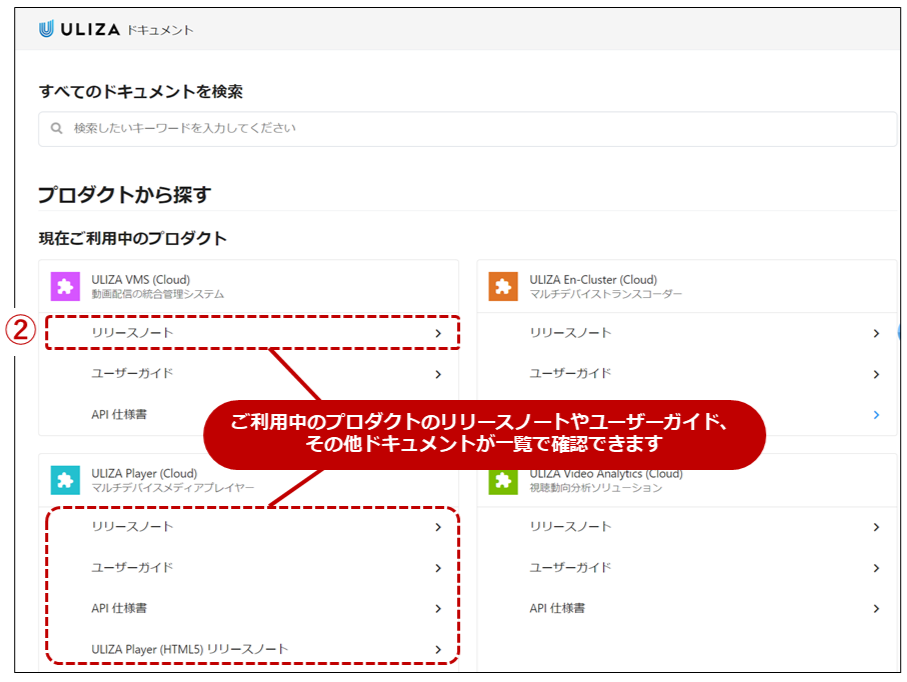Open API 仕様書 under ULIZA VMS
Image resolution: width=907 pixels, height=682 pixels.
point(119,414)
